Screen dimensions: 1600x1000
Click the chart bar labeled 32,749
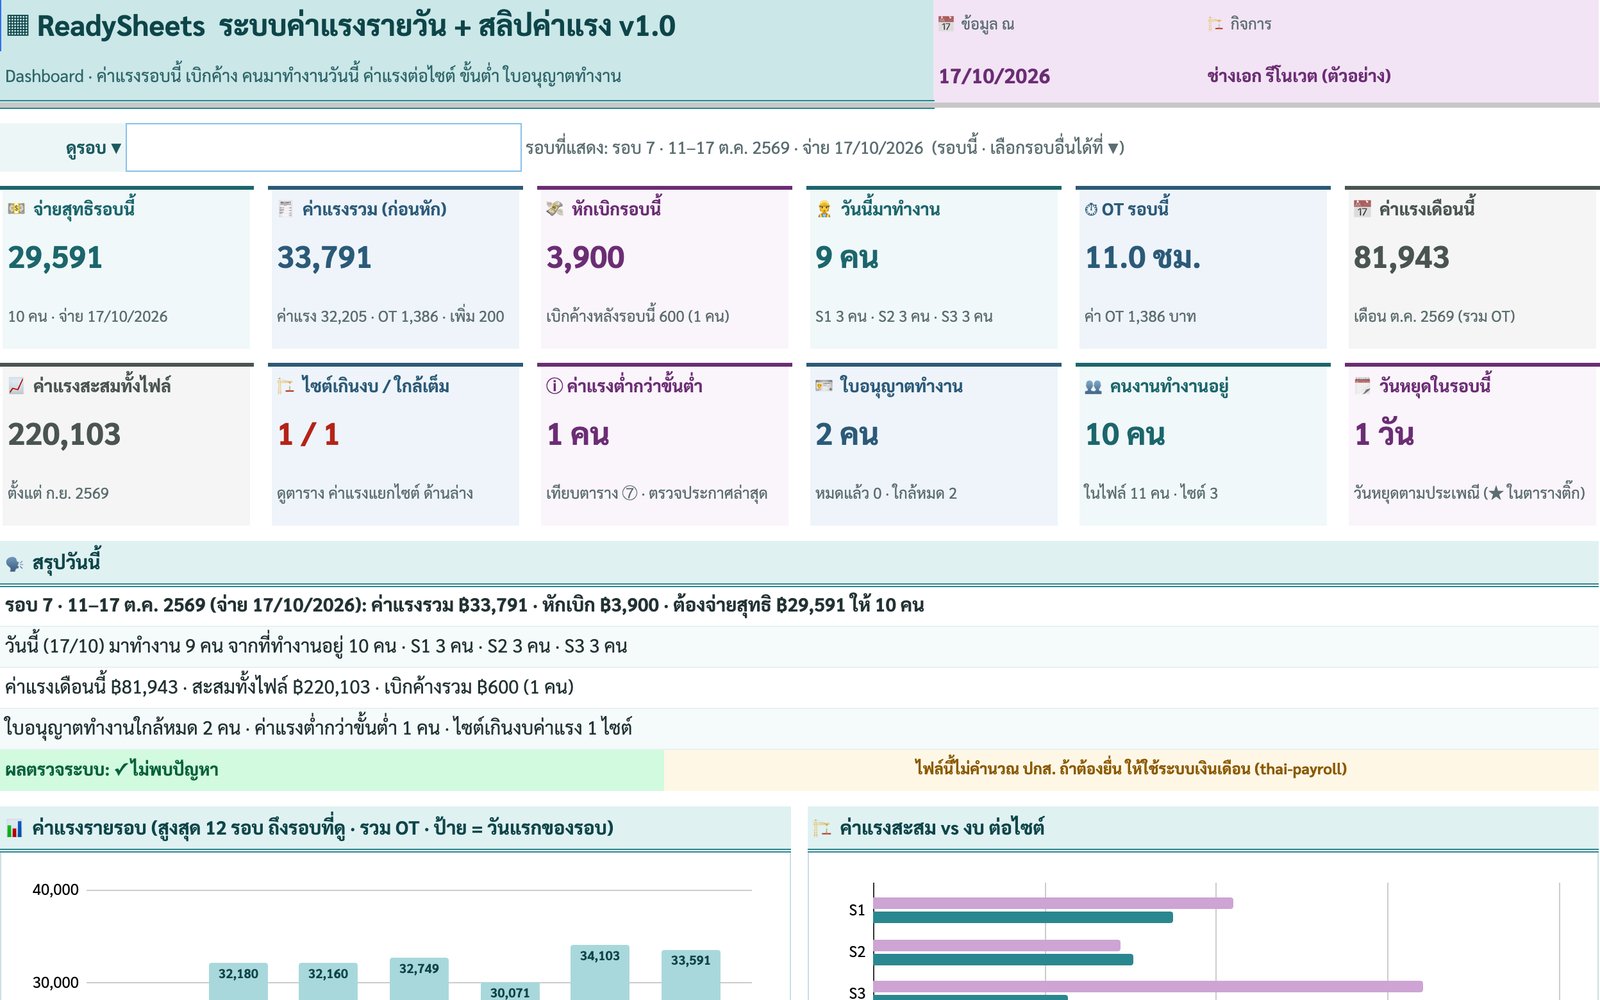tap(419, 978)
